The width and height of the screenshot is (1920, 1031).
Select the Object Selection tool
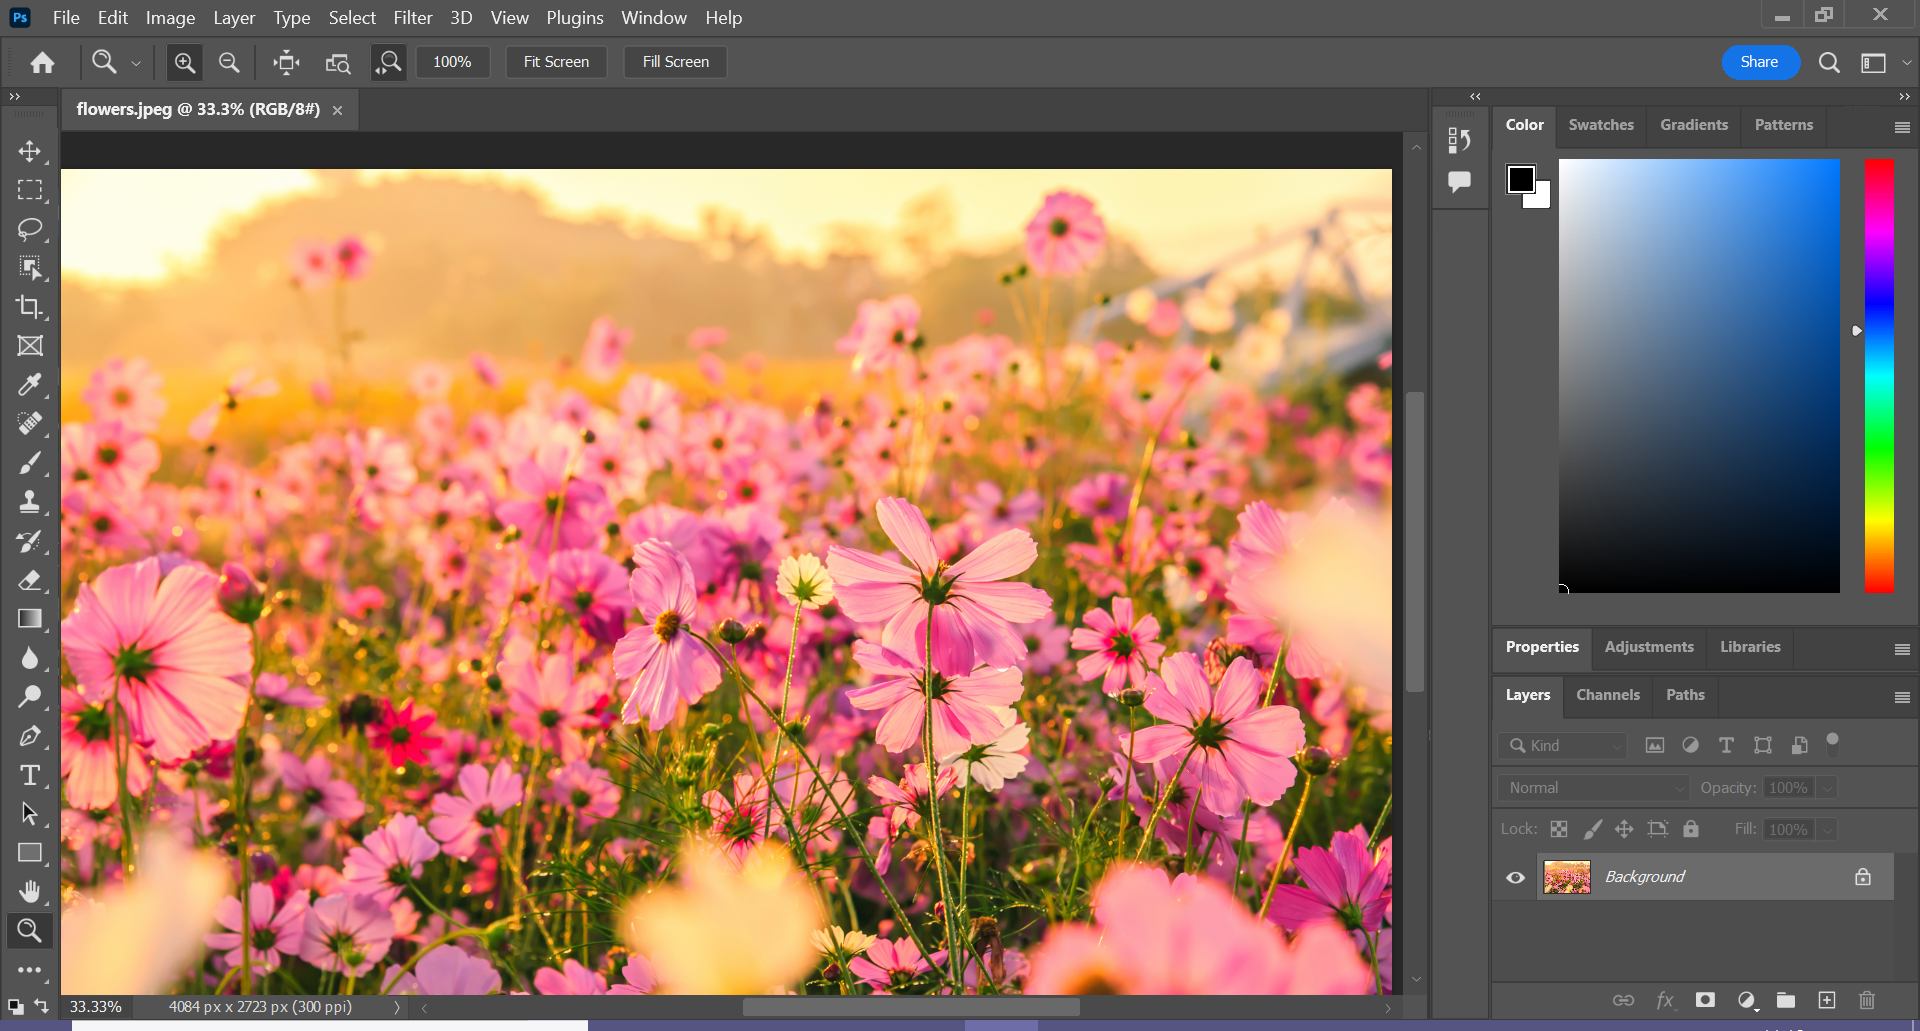pos(30,268)
